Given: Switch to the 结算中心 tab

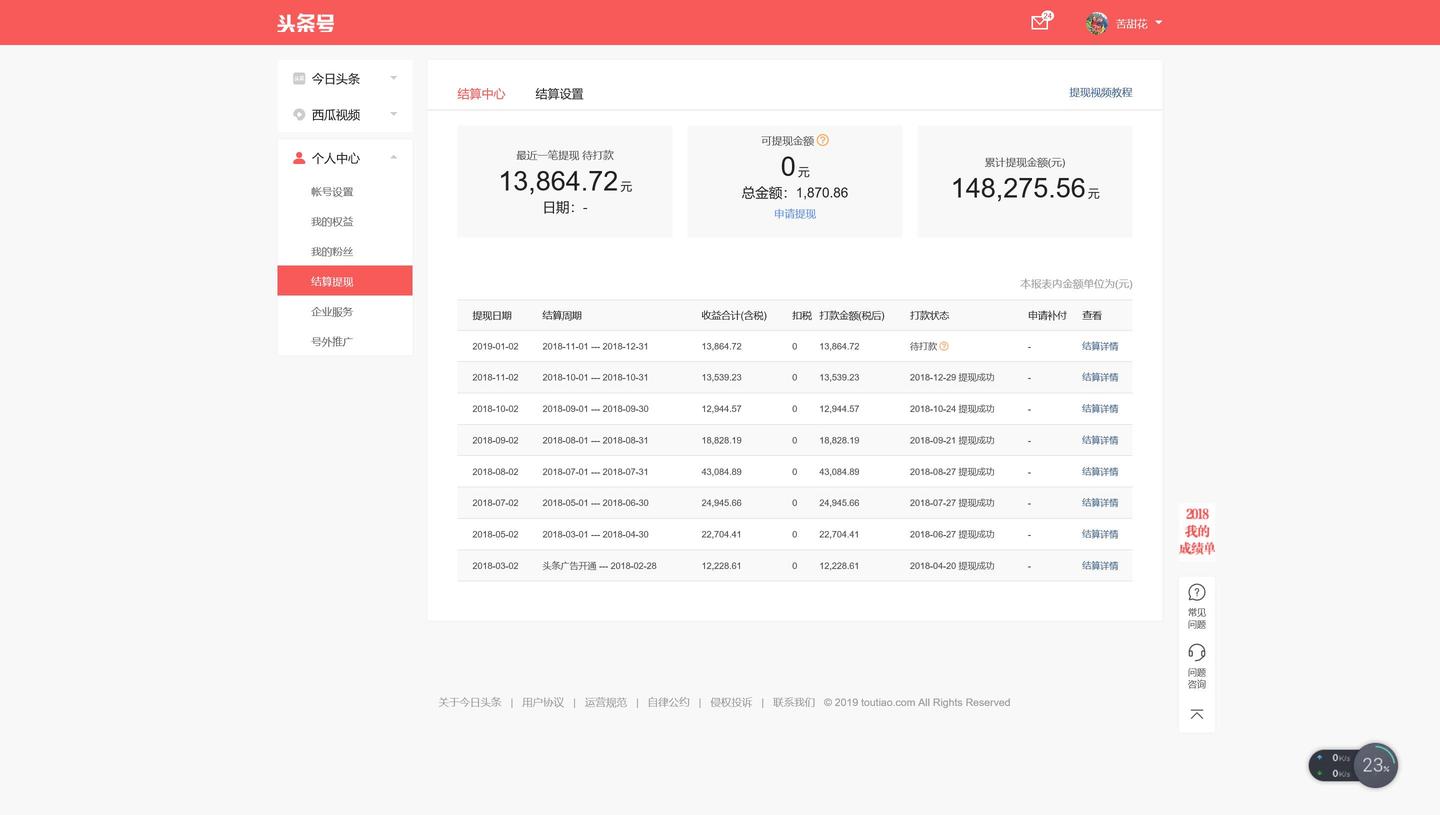Looking at the screenshot, I should 481,94.
